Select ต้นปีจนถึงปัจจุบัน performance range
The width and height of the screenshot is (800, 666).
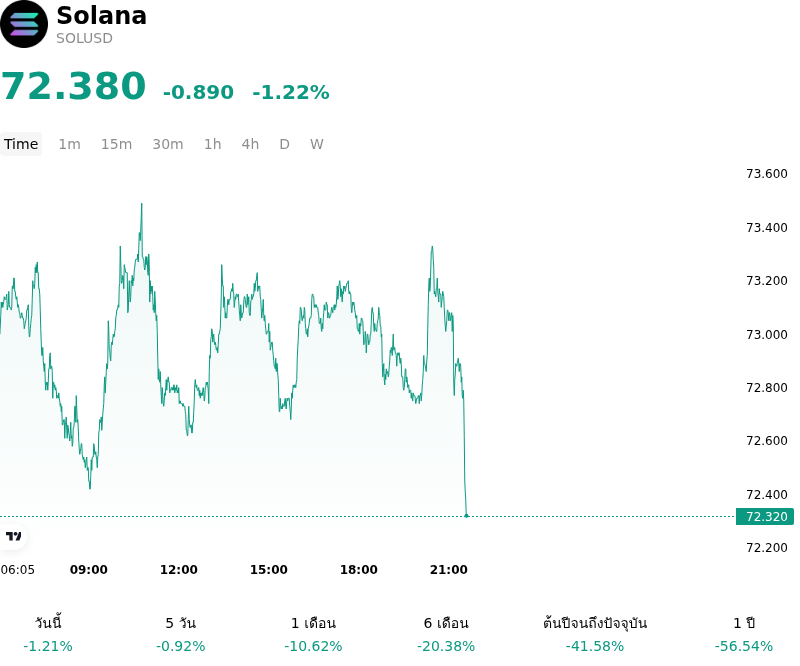[x=595, y=634]
